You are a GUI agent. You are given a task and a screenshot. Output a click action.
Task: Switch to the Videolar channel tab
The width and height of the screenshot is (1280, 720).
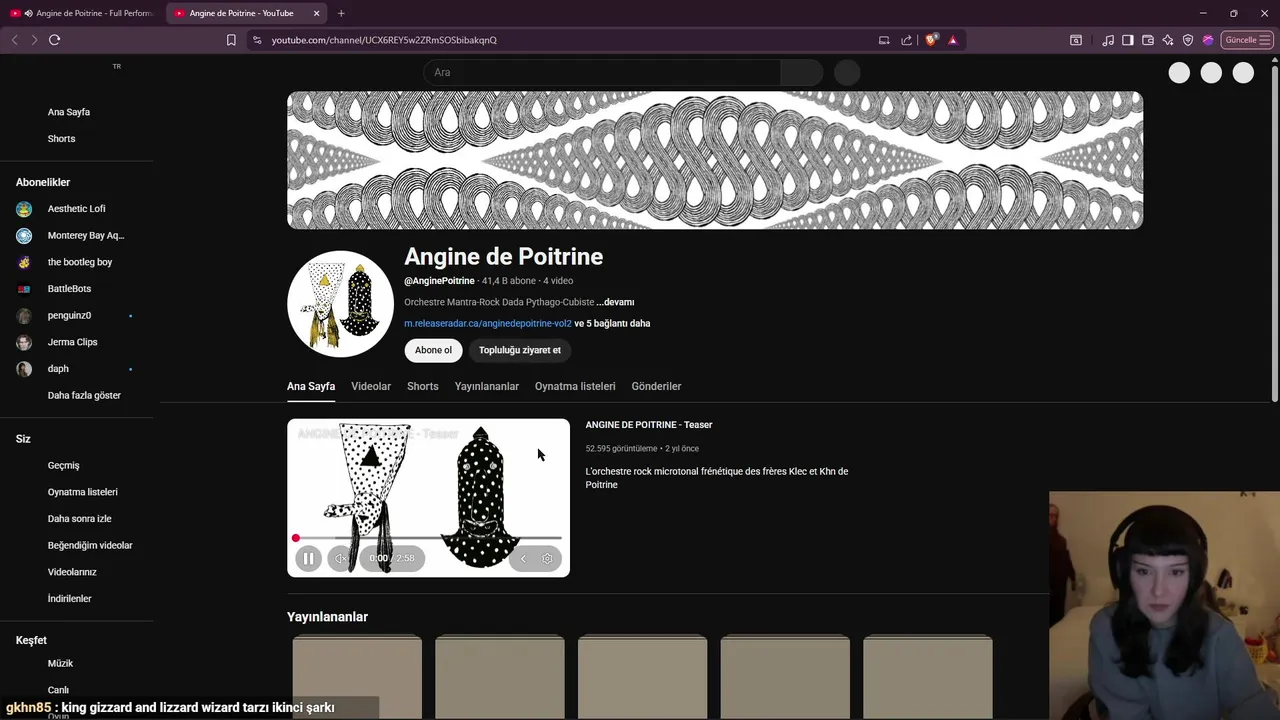coord(371,386)
